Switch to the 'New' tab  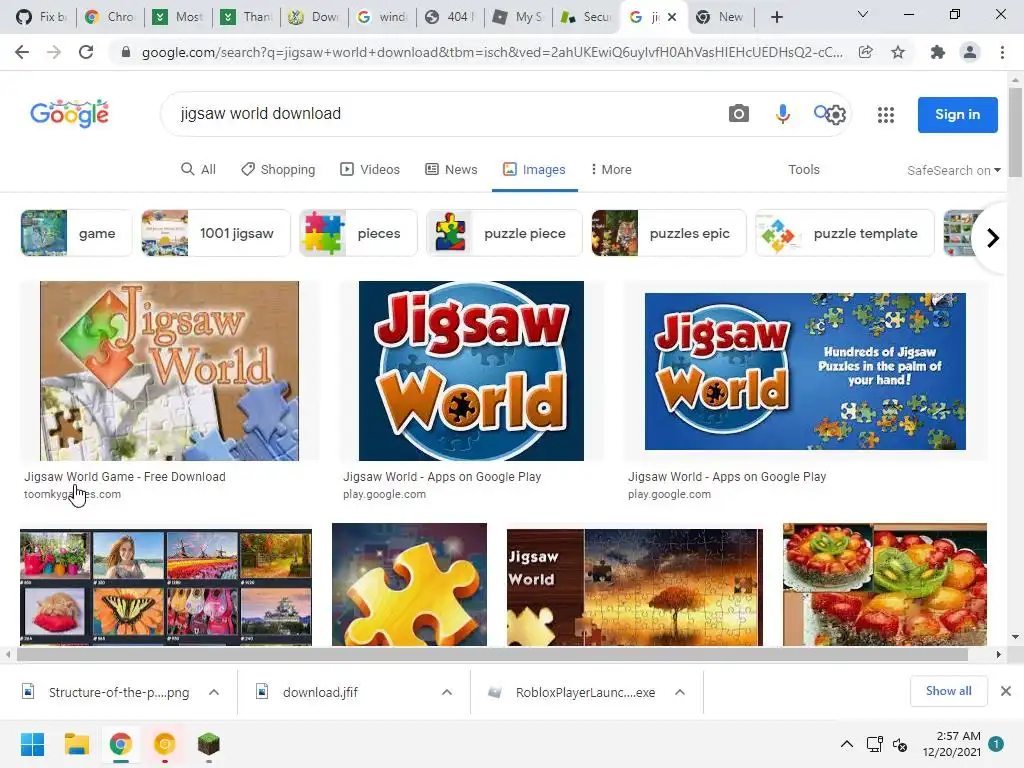pos(720,17)
